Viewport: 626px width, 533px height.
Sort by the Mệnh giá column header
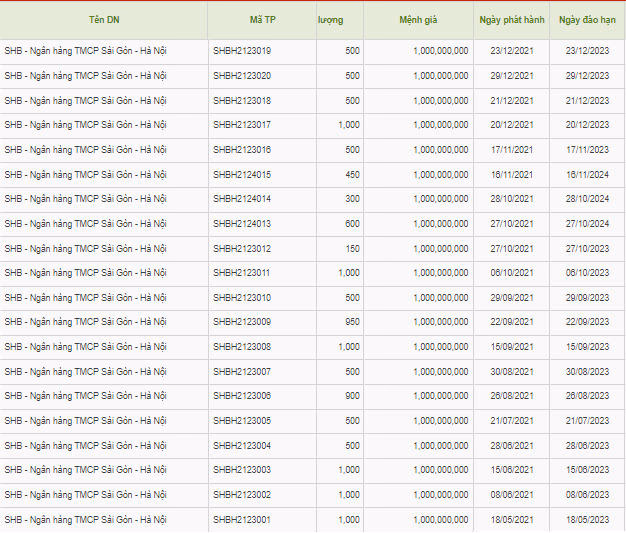(x=418, y=20)
